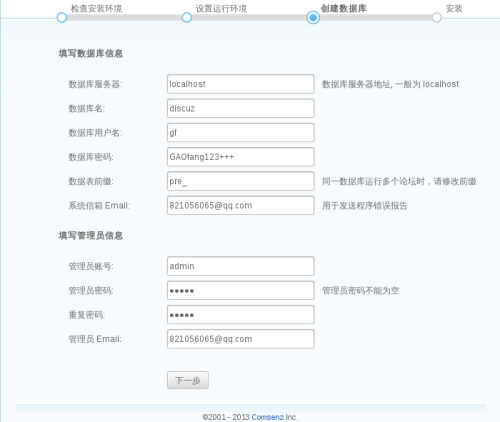Open the Comsenz footer link
The width and height of the screenshot is (500, 422).
(x=267, y=417)
